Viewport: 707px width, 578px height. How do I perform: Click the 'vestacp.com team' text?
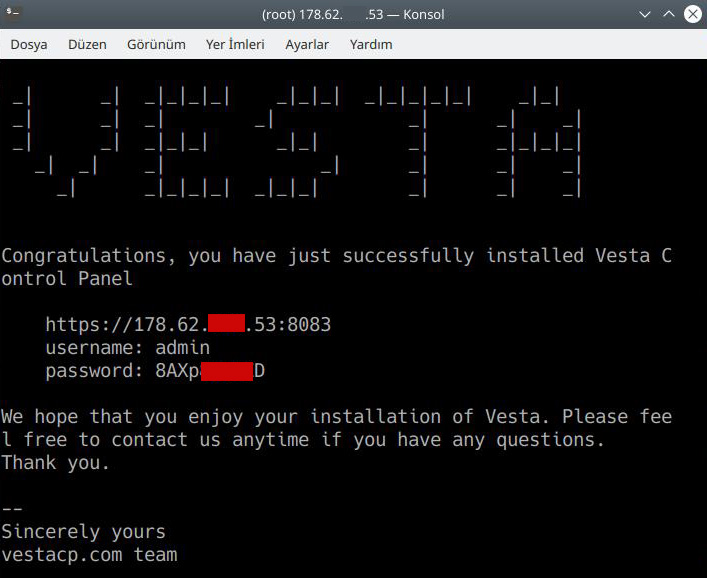pyautogui.click(x=89, y=554)
